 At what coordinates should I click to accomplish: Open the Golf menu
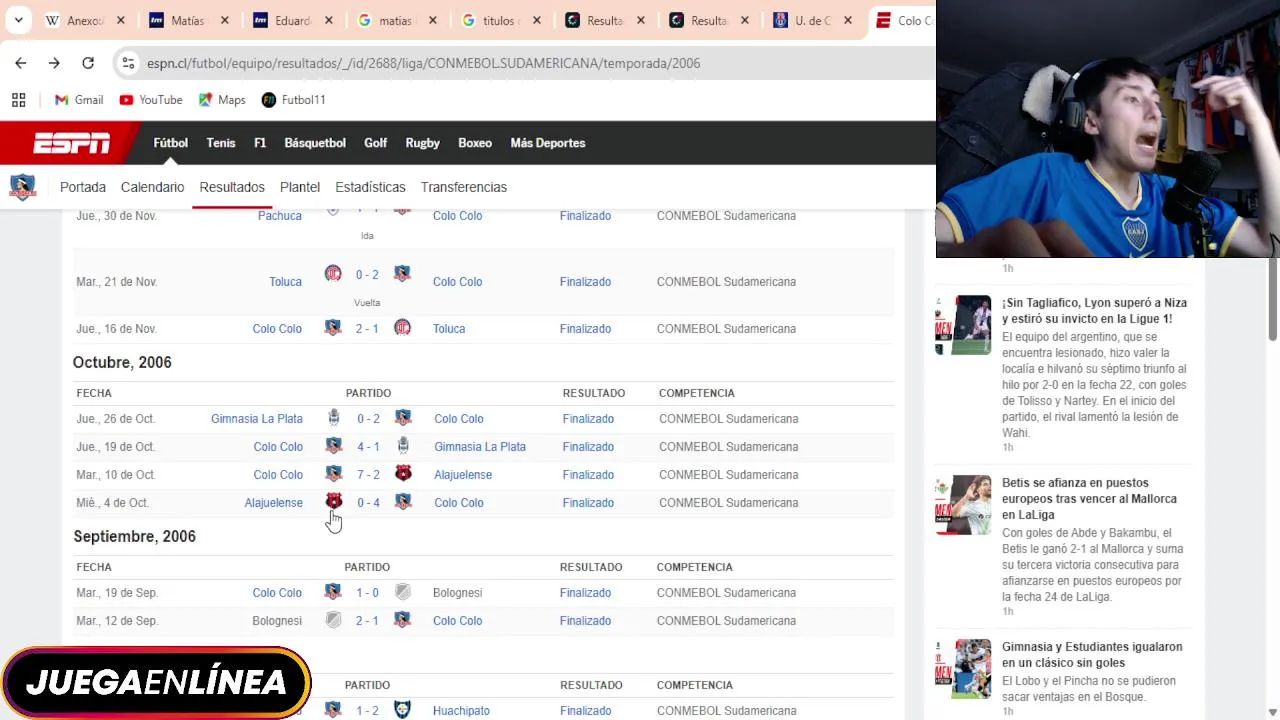[376, 143]
